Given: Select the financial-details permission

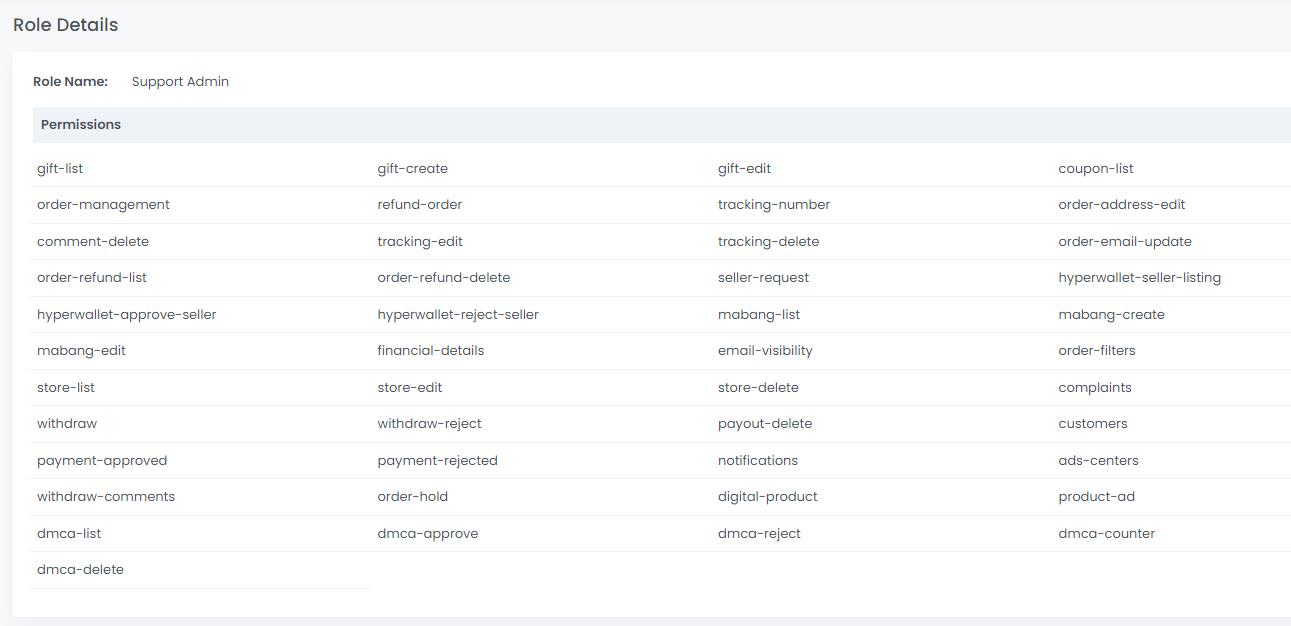Looking at the screenshot, I should [x=430, y=351].
